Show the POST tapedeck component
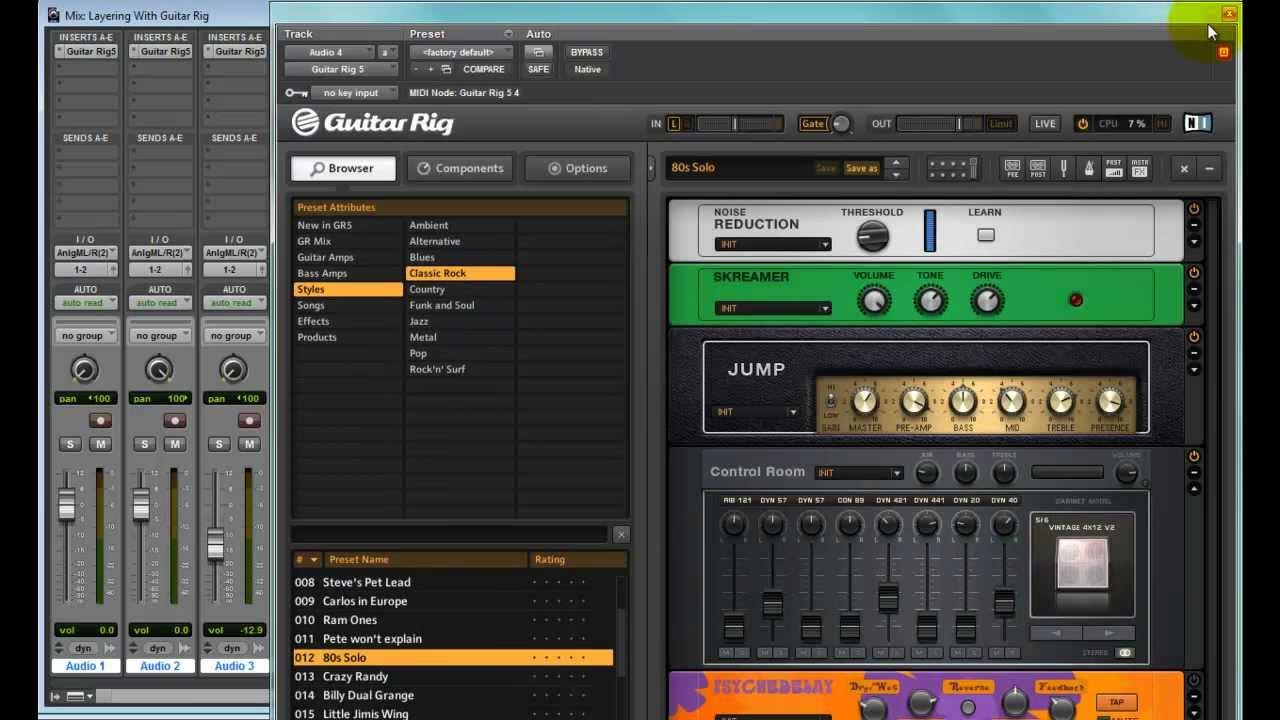The height and width of the screenshot is (720, 1280). point(1038,168)
